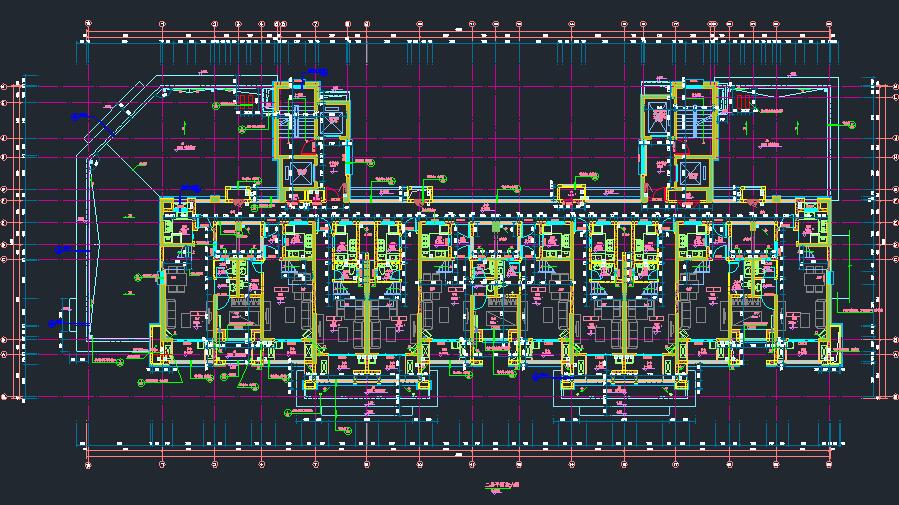Click the top-left grid axis bubble

(87, 23)
